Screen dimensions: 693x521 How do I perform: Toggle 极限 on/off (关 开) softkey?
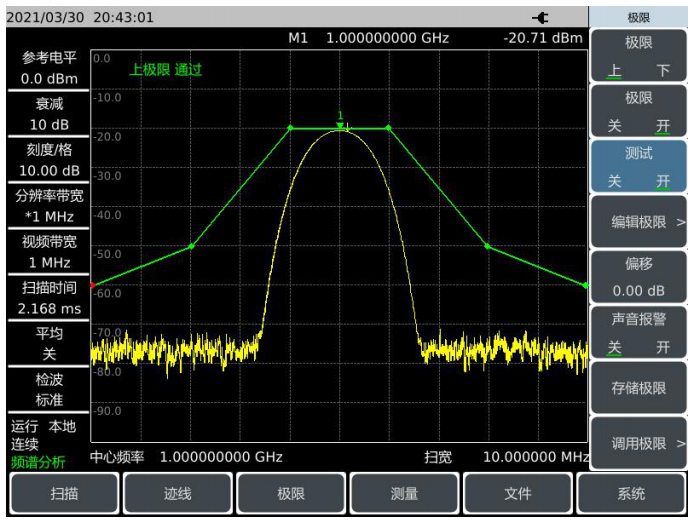pyautogui.click(x=638, y=111)
